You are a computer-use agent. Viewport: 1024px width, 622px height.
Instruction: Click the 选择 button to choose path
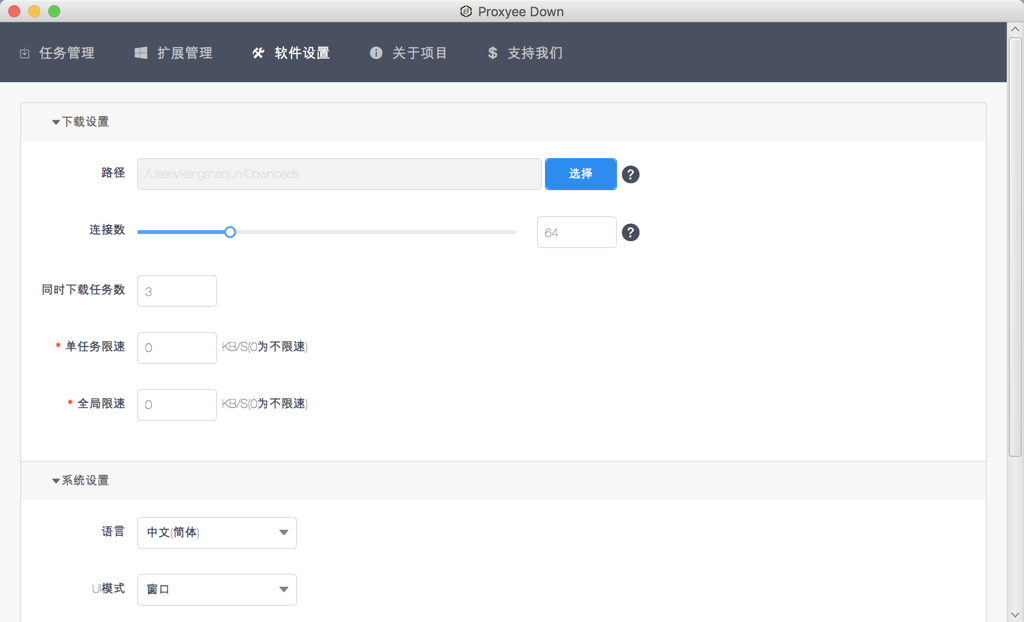[580, 173]
